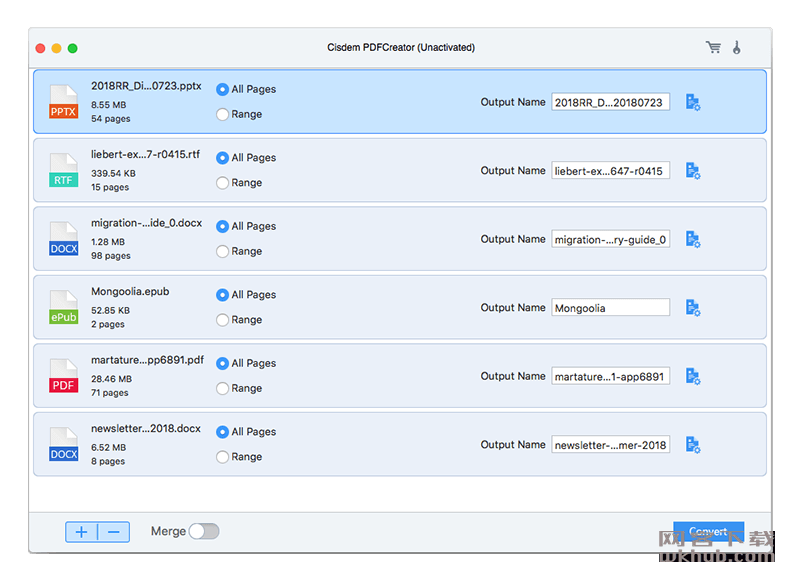
Task: Start conversion with Convert button
Action: coord(708,532)
